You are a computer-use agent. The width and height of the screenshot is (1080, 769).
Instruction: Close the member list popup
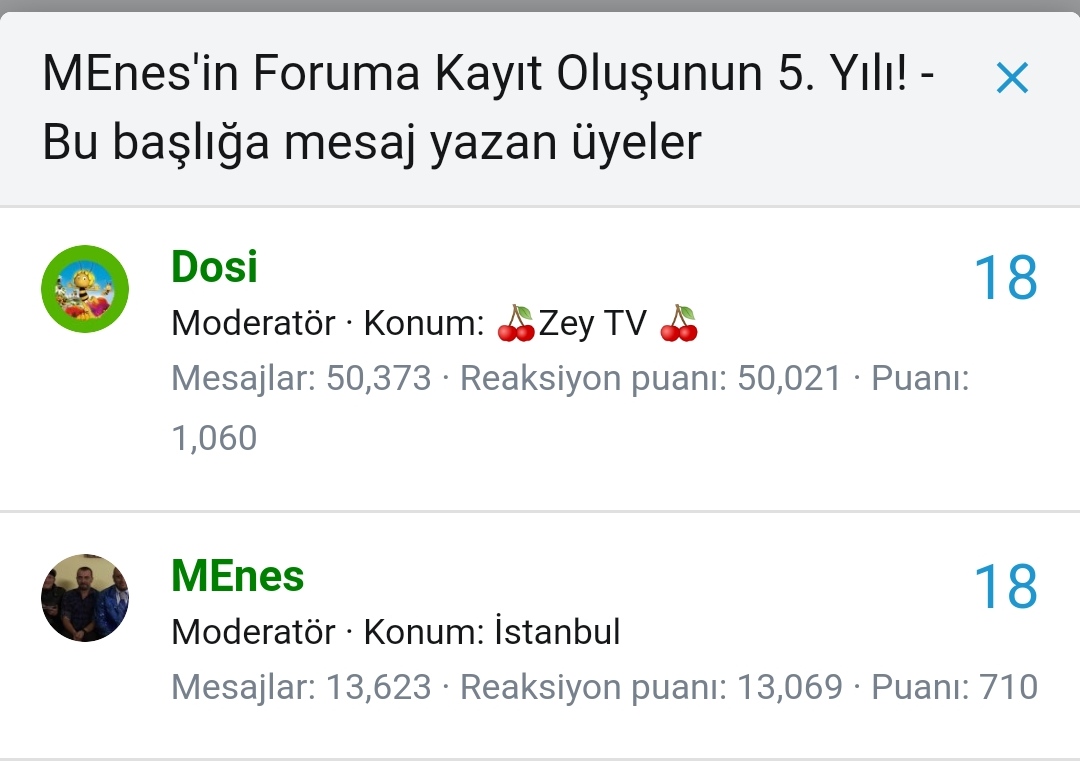click(1012, 78)
